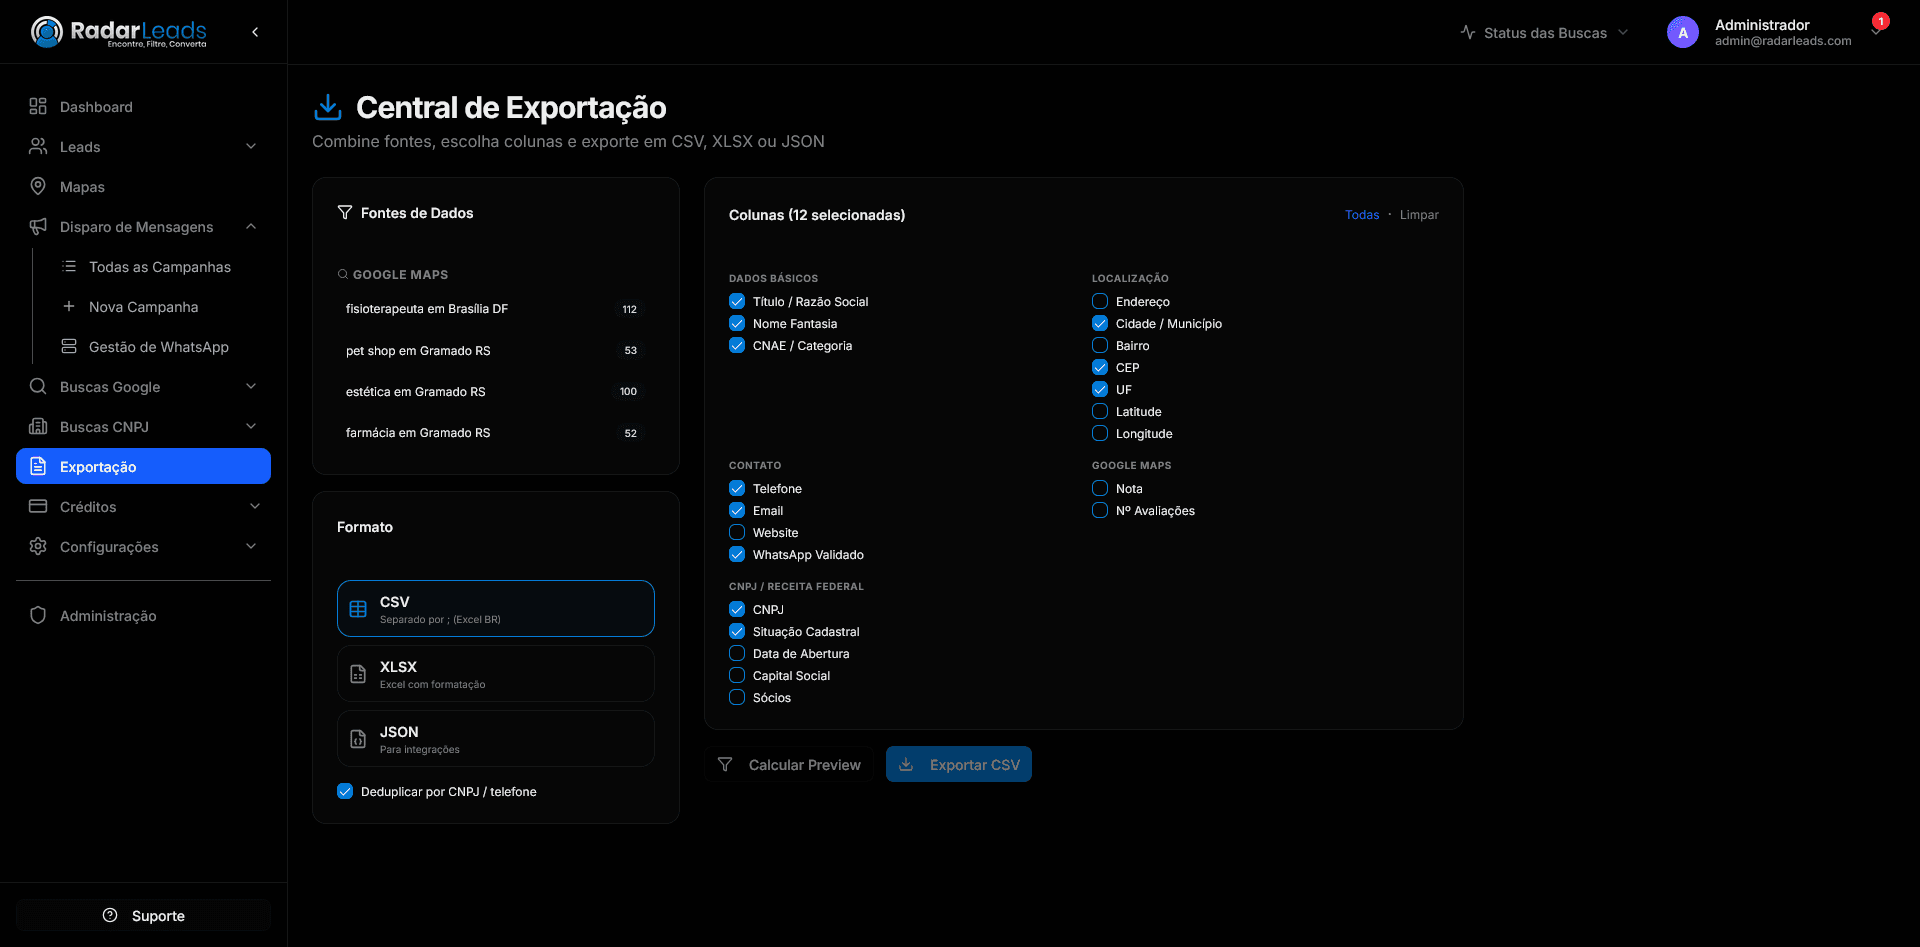The image size is (1920, 947).
Task: Click the Buscas CNPJ building icon
Action: (x=38, y=426)
